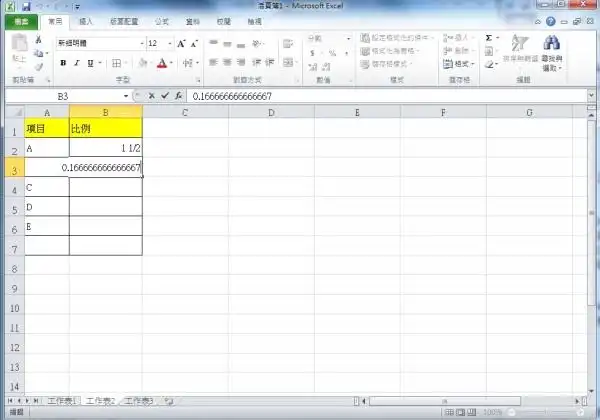
Task: Select the 工作表2 sheet tab
Action: coord(101,400)
